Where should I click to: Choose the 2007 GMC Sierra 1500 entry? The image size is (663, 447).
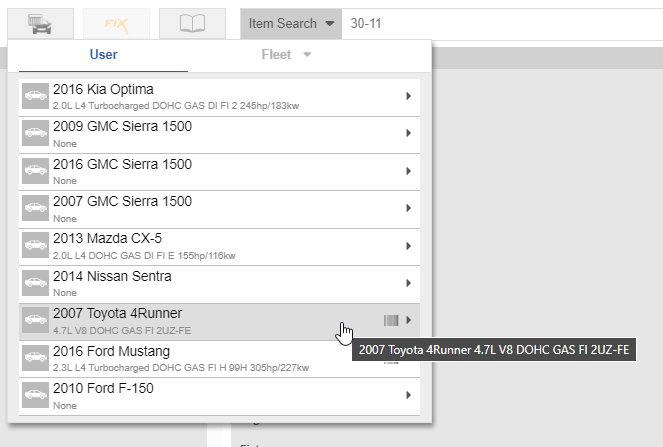coord(200,208)
